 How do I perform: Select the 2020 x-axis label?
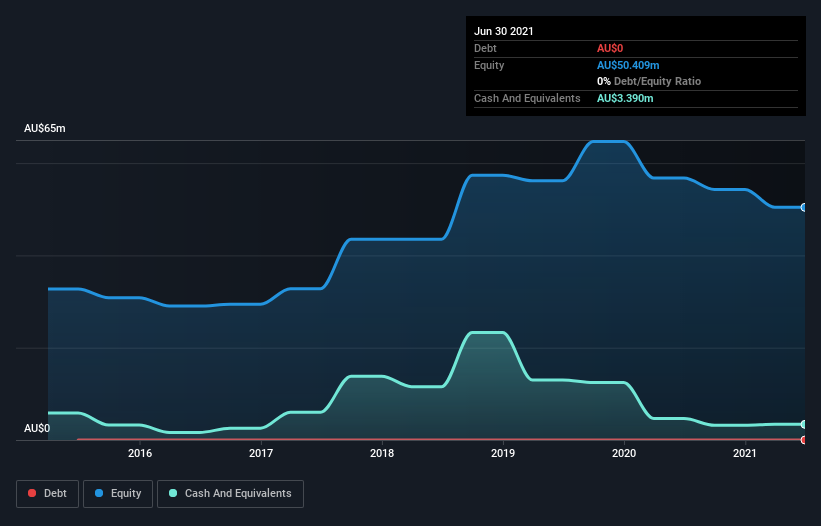click(624, 453)
